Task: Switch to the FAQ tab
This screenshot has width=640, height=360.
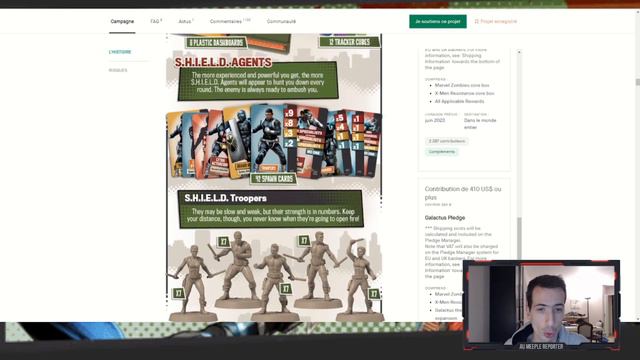Action: tap(156, 21)
